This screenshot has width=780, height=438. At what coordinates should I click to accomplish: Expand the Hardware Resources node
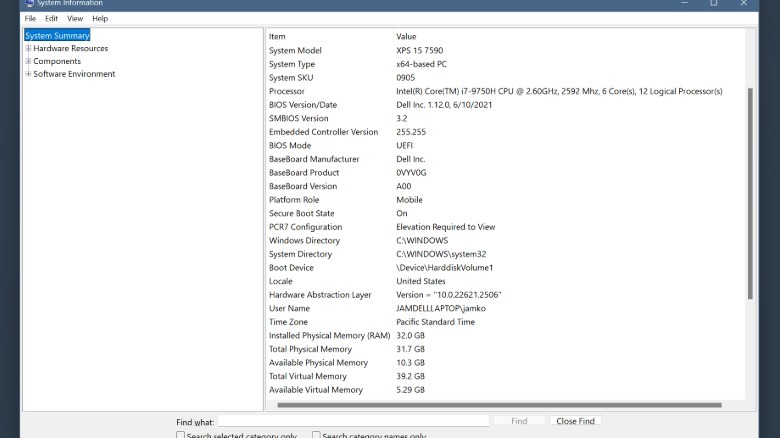(28, 48)
